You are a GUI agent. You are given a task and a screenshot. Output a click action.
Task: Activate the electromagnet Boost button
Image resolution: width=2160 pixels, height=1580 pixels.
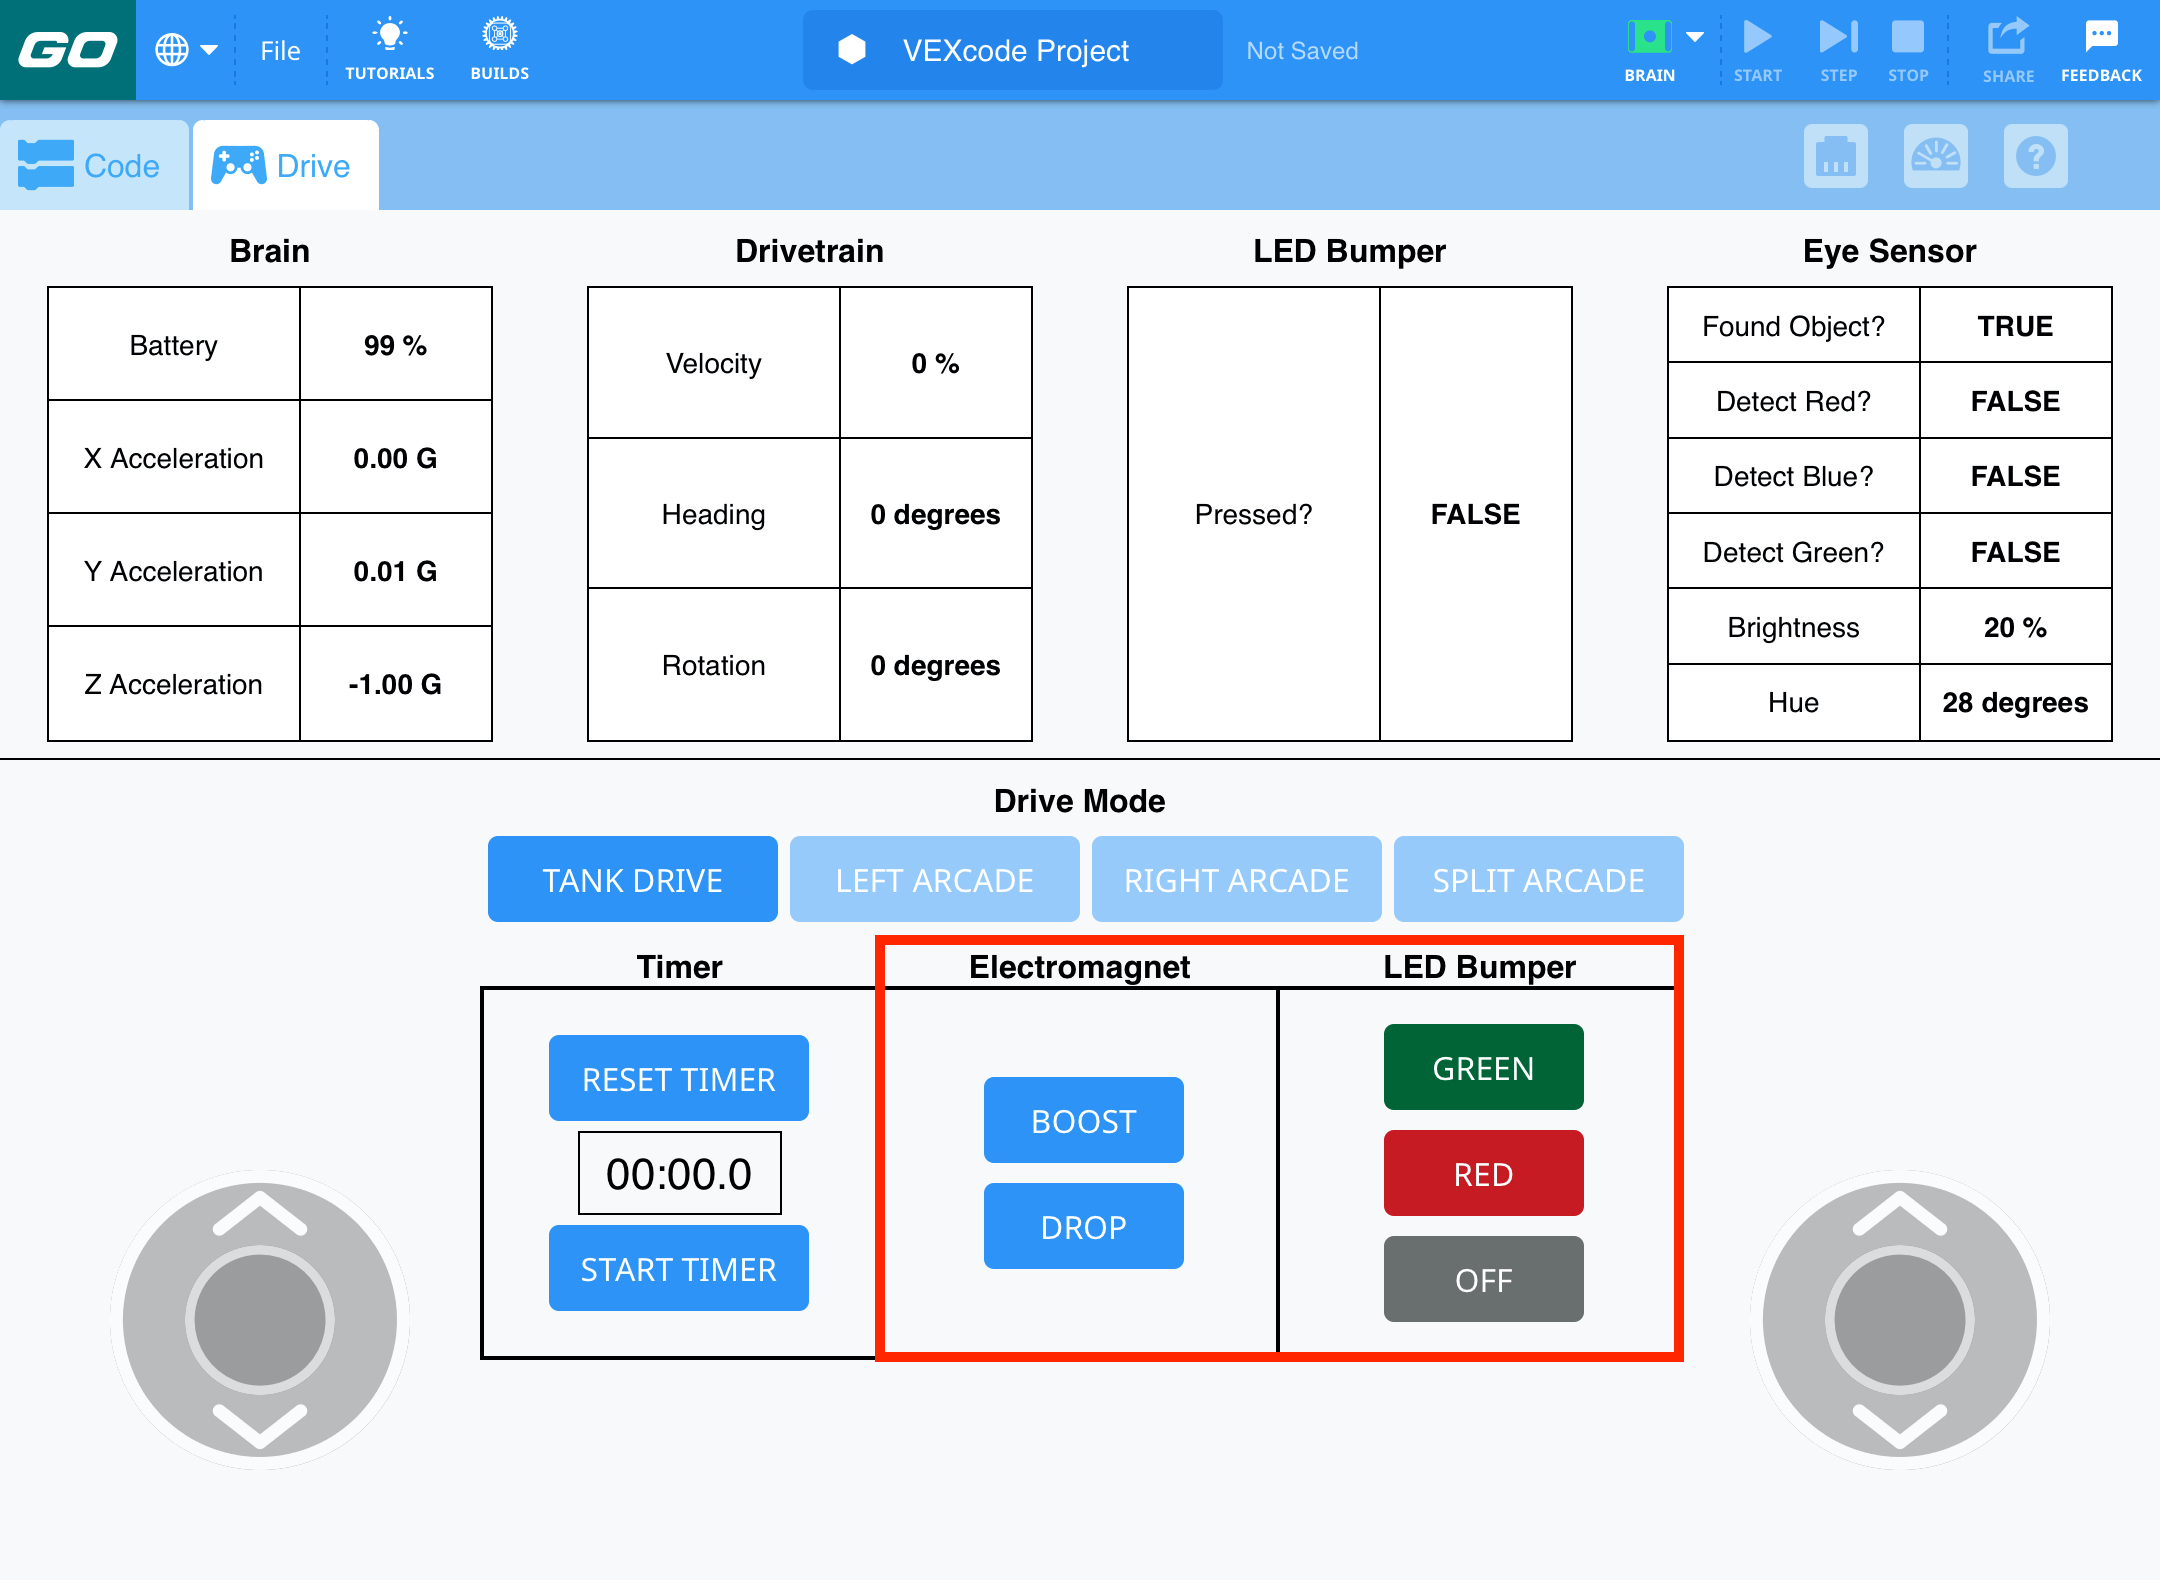coord(1083,1120)
